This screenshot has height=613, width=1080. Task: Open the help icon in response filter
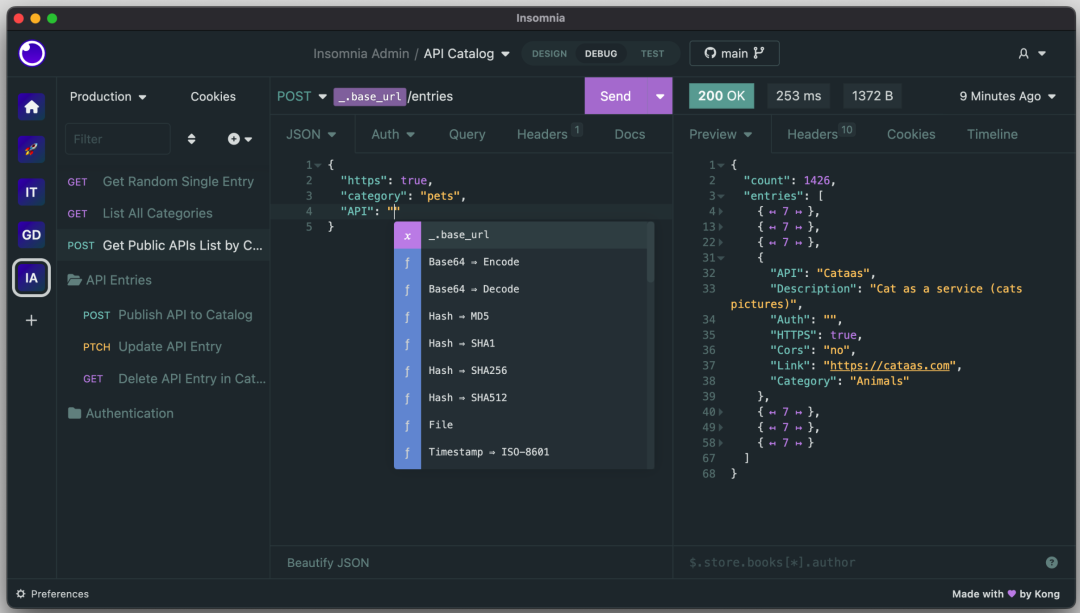tap(1051, 562)
